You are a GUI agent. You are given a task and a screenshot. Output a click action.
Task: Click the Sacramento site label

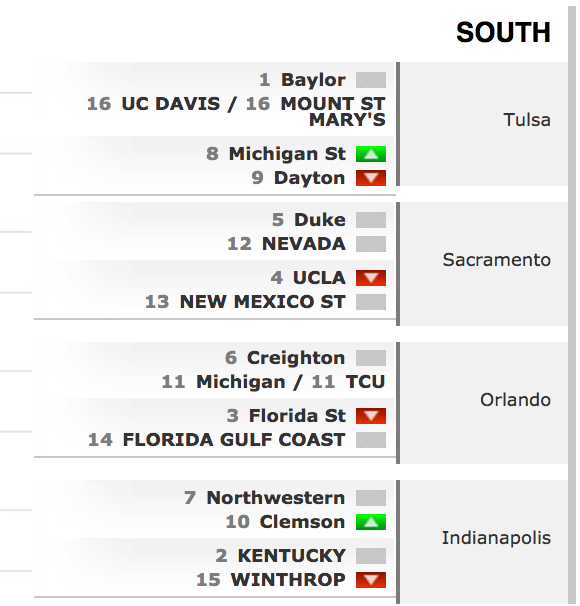point(497,260)
